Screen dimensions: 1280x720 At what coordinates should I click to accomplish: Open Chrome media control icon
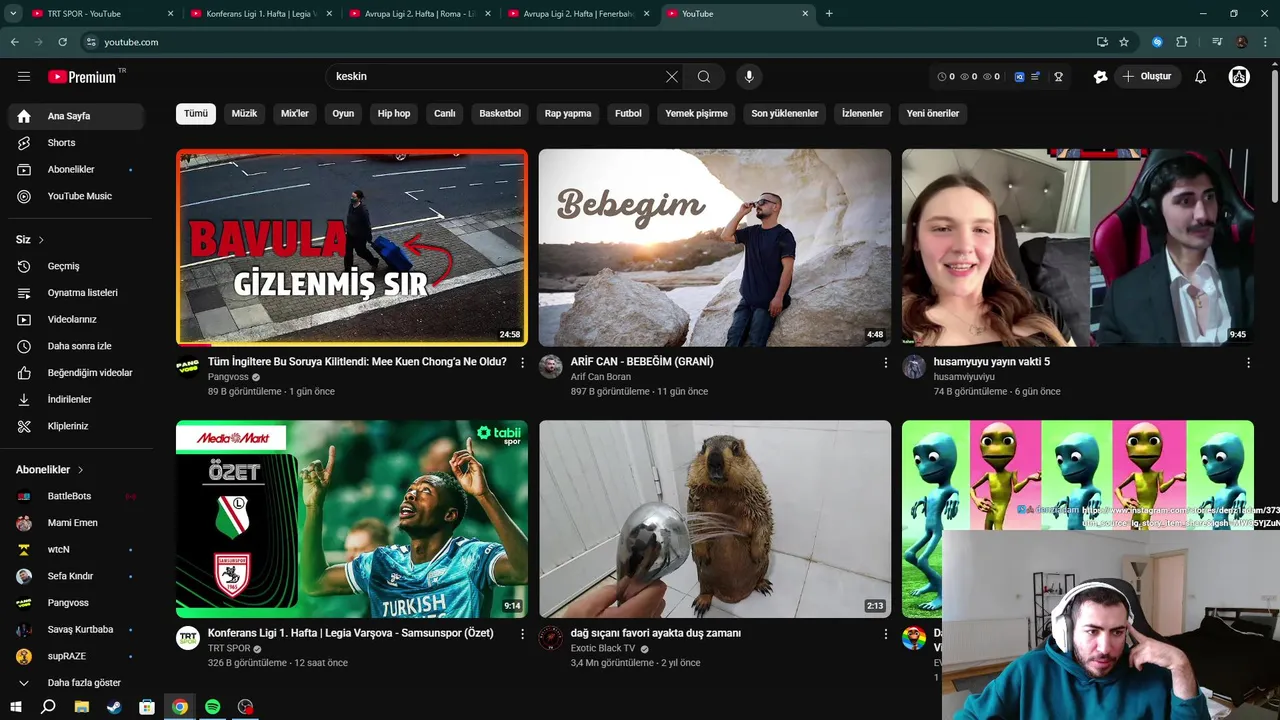click(x=1217, y=42)
